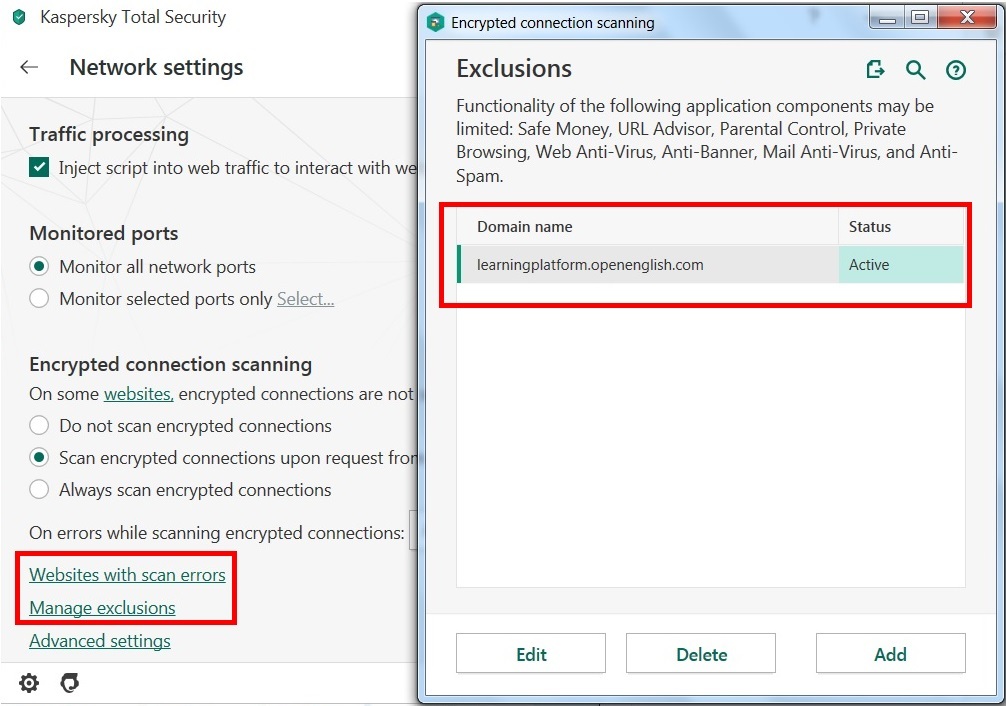The height and width of the screenshot is (706, 1006).
Task: Click the export icon in Exclusions header
Action: tap(875, 69)
